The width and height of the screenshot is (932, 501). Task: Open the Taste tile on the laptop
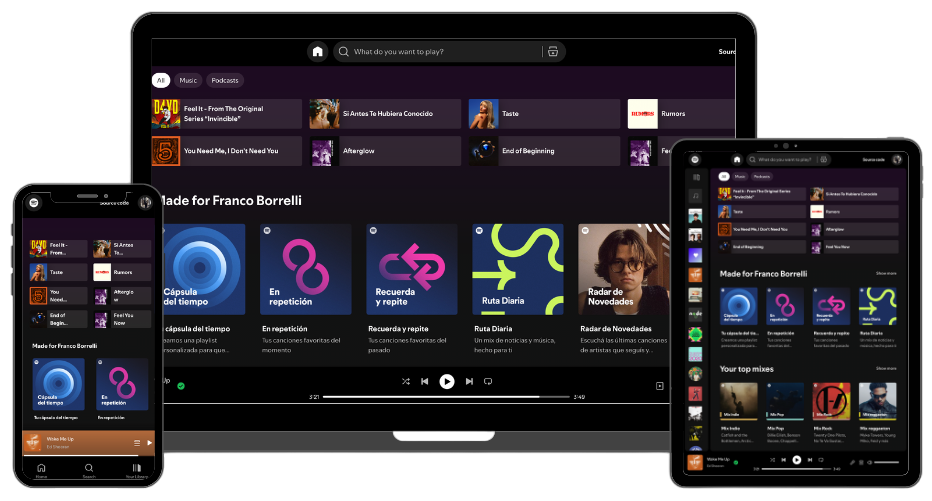[544, 114]
